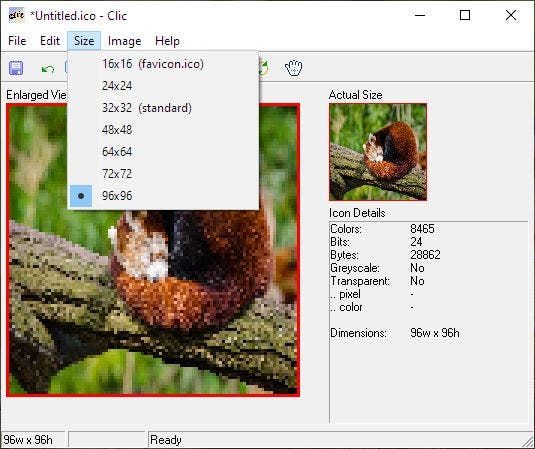Maximize the Clic window
This screenshot has width=535, height=449.
tap(465, 15)
